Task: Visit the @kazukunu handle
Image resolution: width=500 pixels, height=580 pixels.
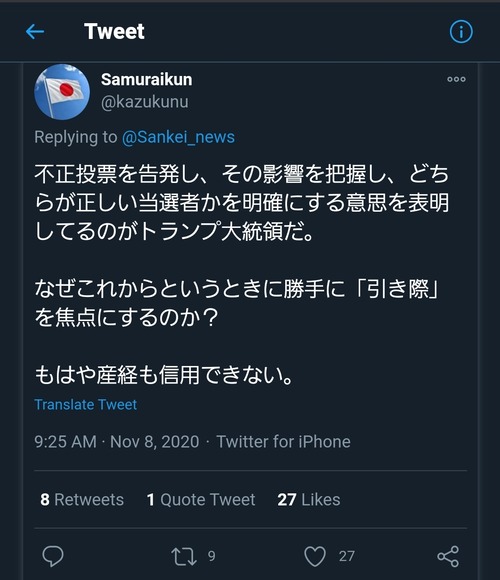Action: pyautogui.click(x=145, y=102)
